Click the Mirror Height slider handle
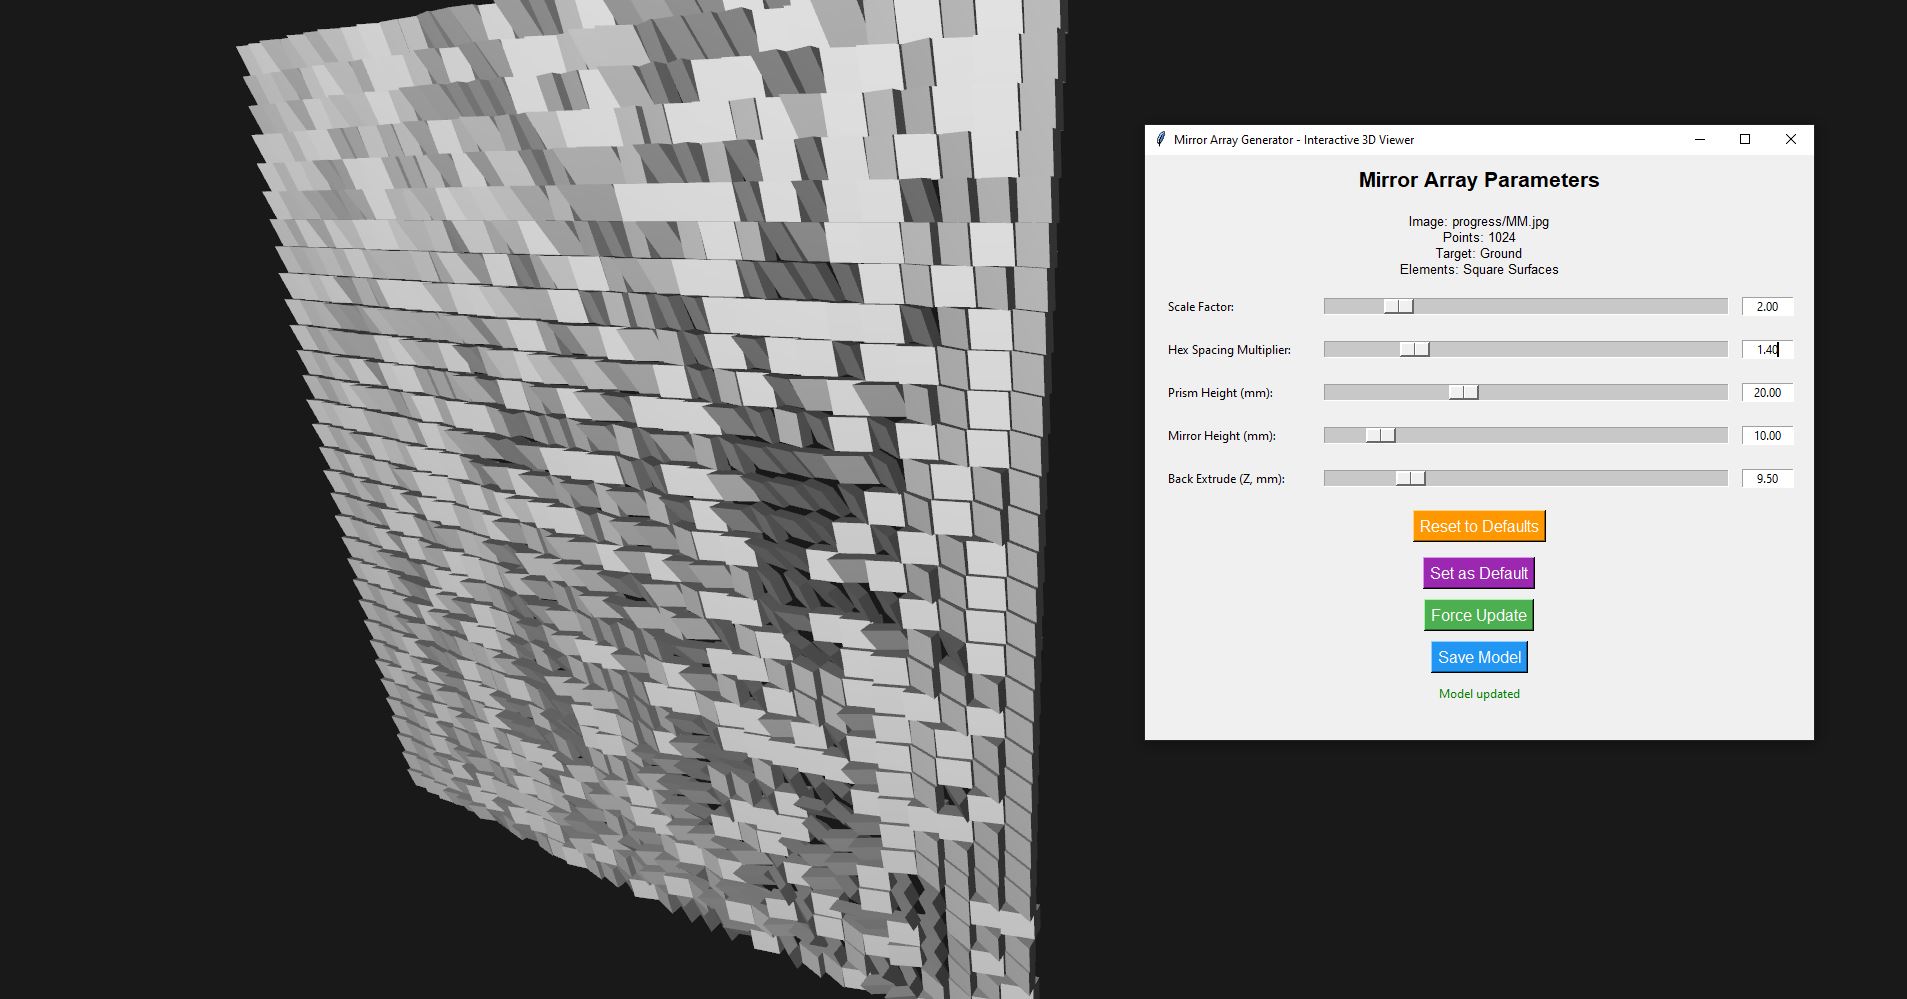The image size is (1907, 999). (x=1380, y=435)
